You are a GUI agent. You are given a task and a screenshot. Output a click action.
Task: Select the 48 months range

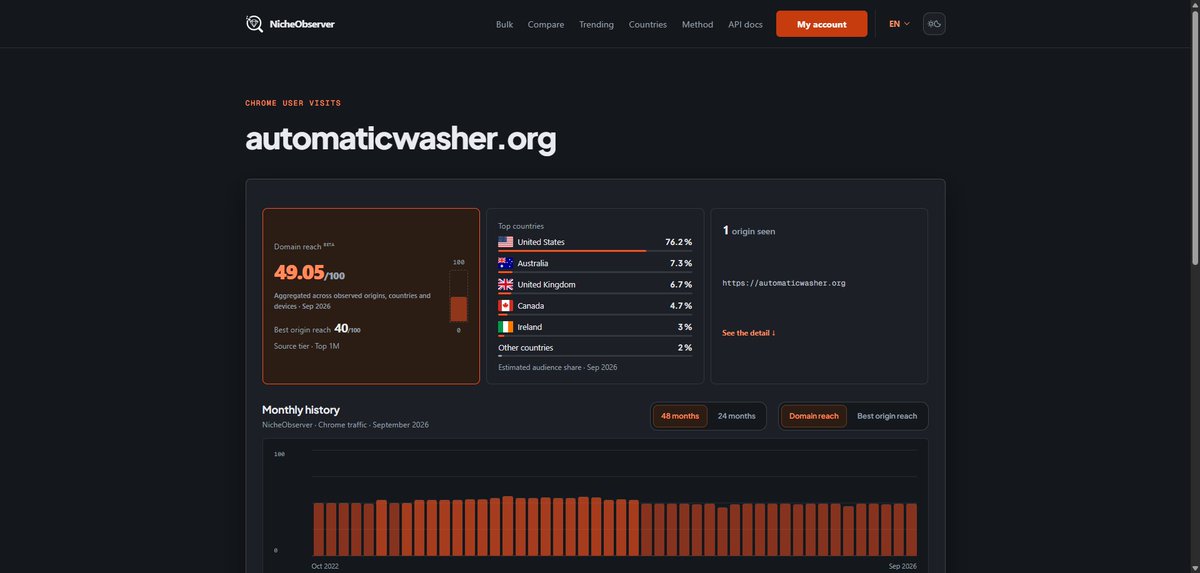coord(680,416)
